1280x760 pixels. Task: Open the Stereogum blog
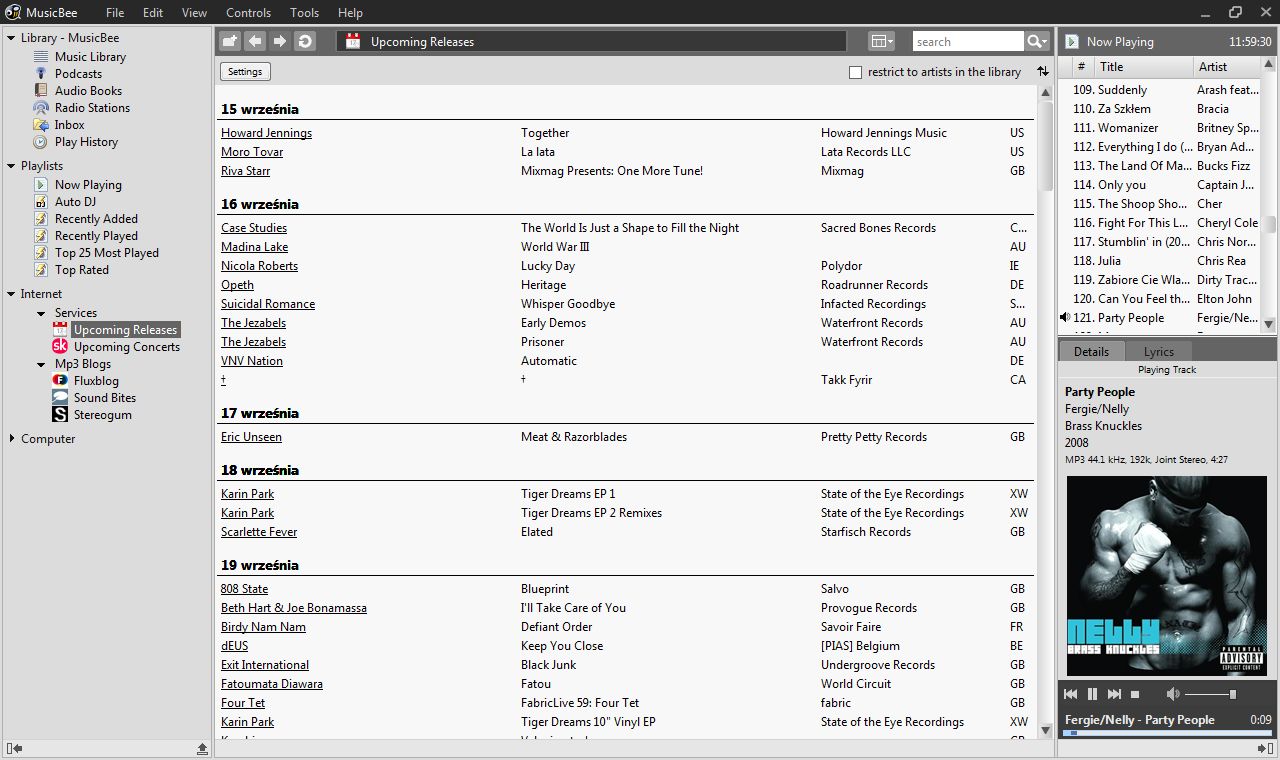[x=102, y=415]
